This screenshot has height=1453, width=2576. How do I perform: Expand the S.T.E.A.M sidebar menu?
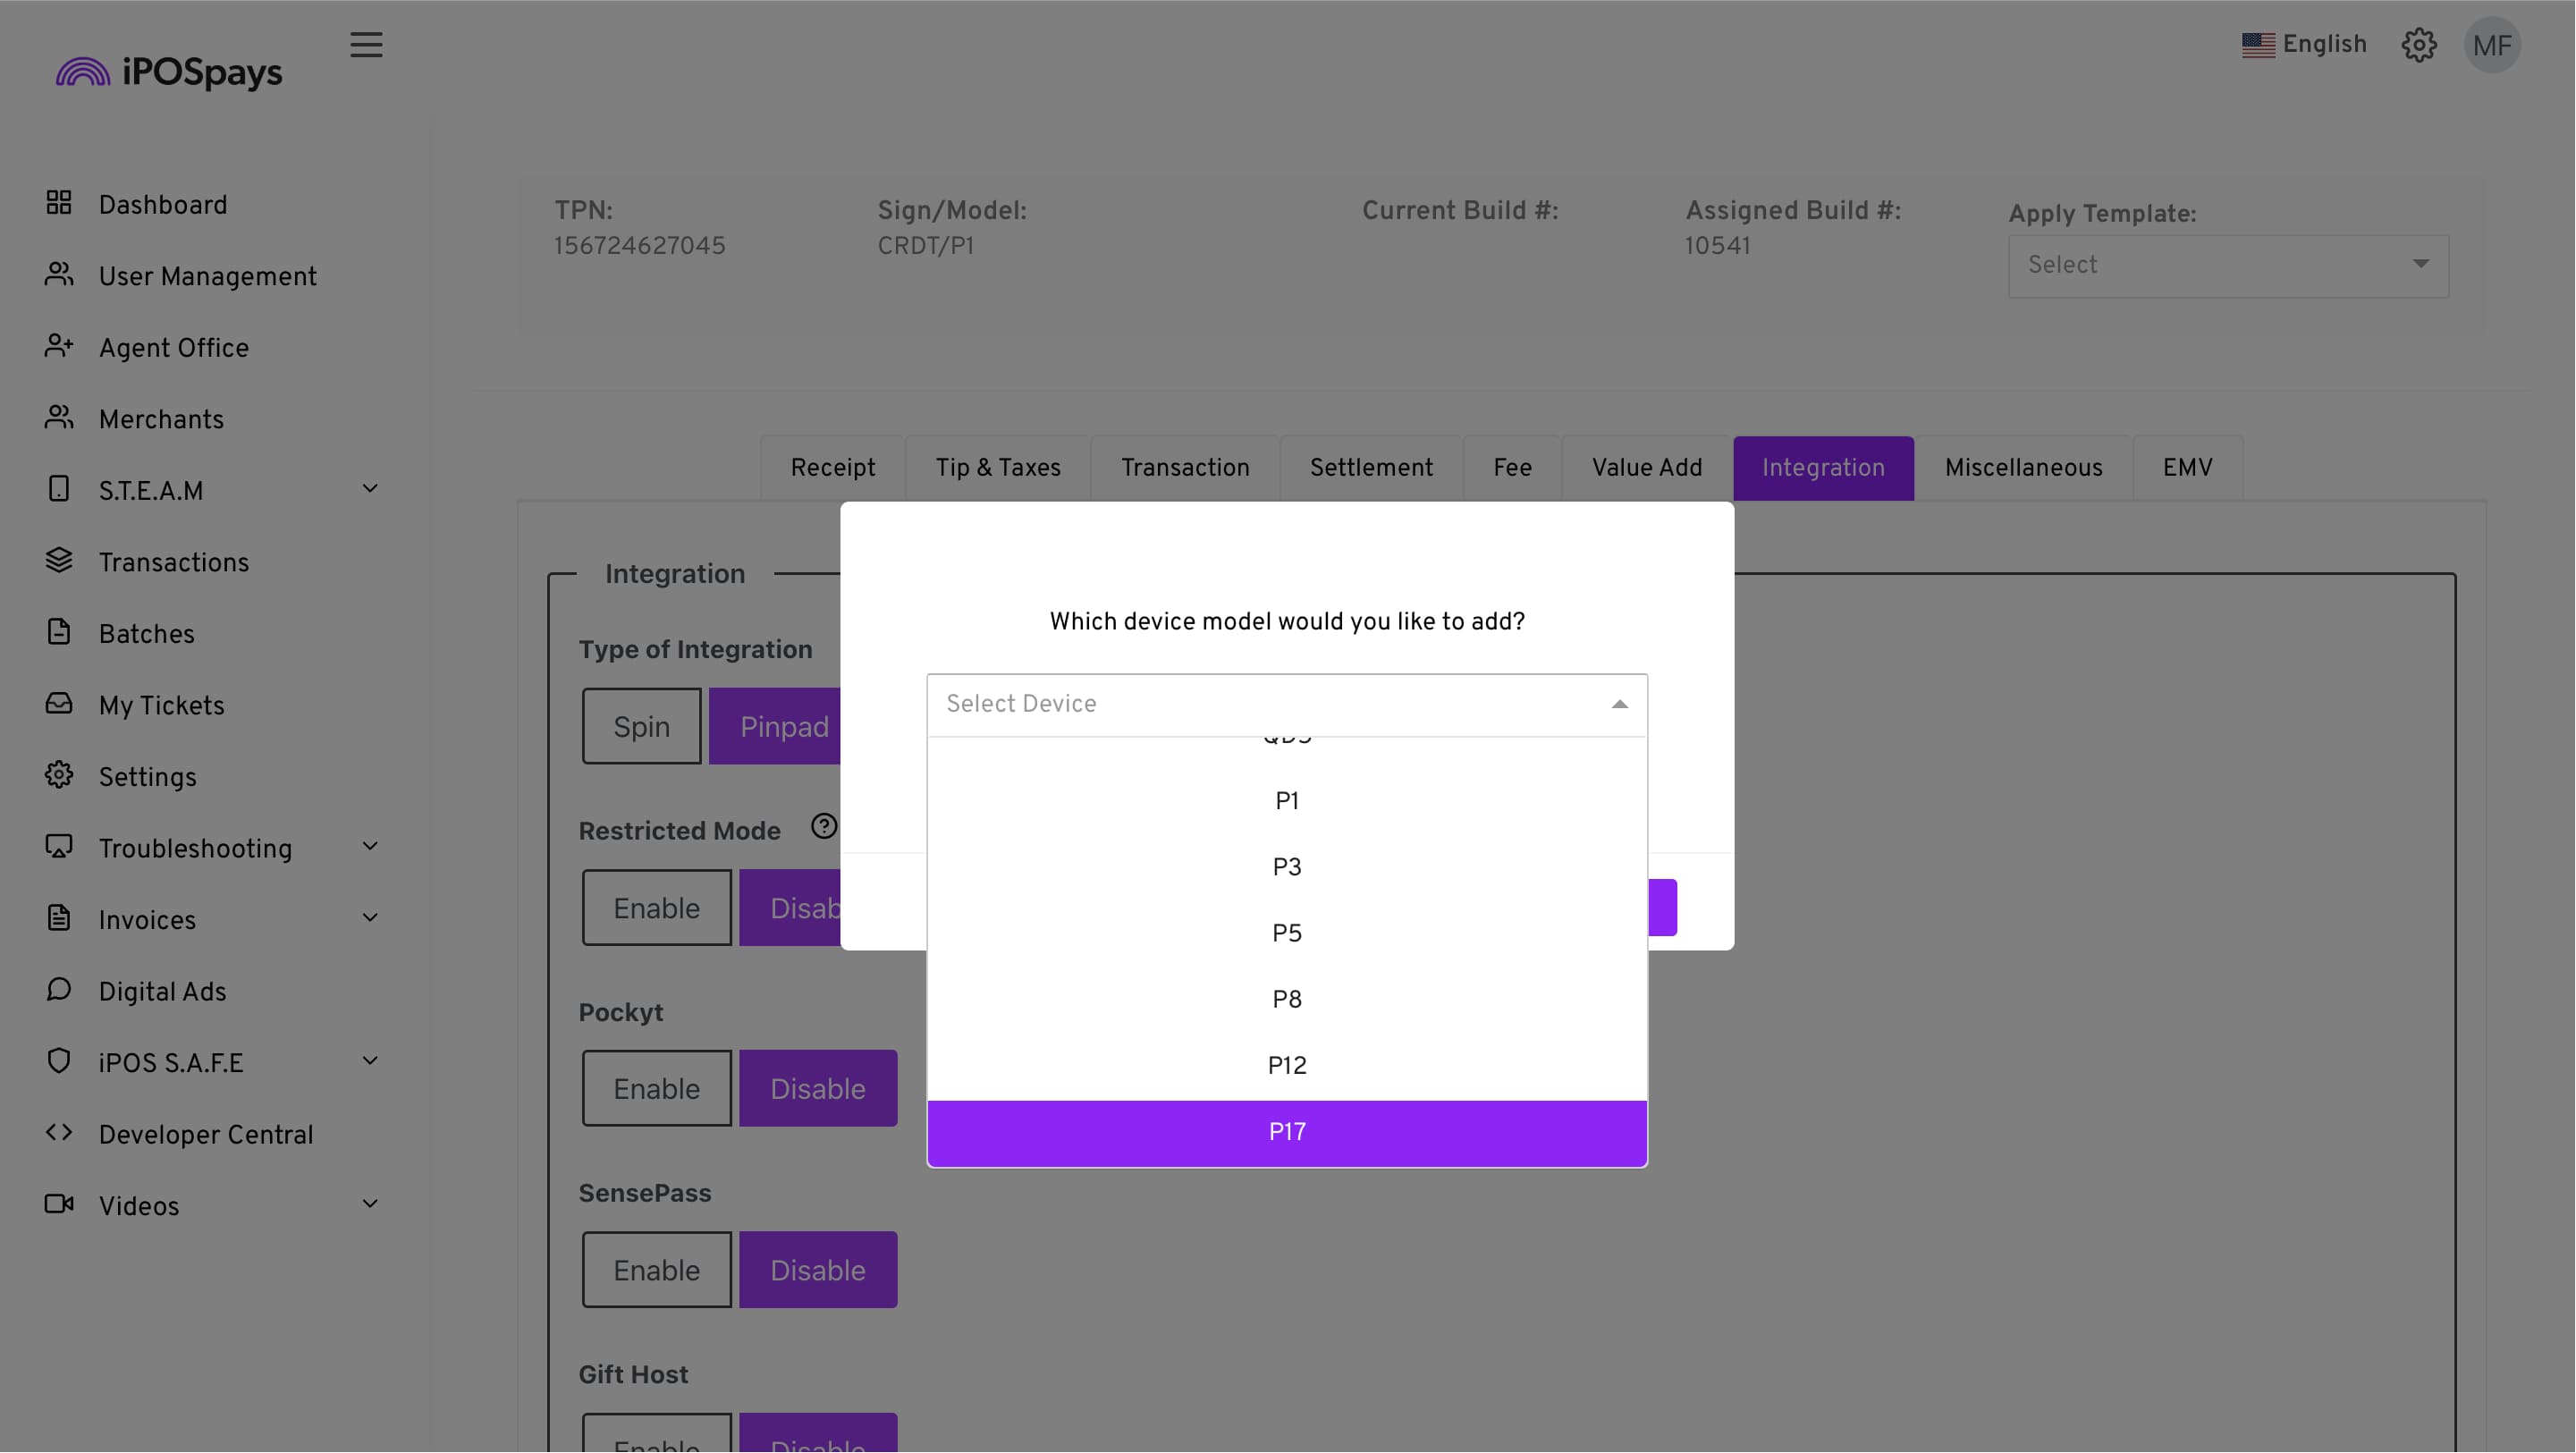369,490
